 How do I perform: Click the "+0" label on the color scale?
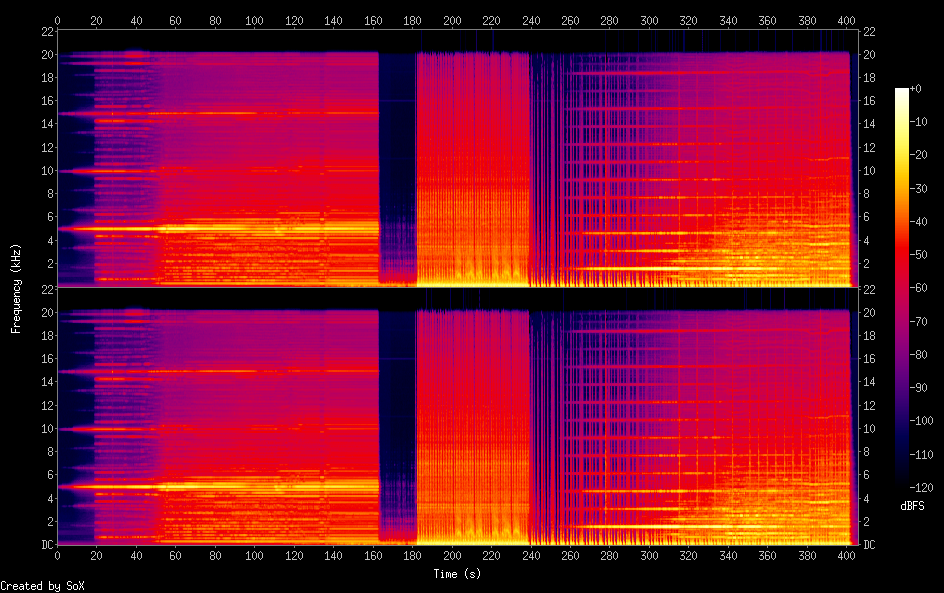(917, 89)
